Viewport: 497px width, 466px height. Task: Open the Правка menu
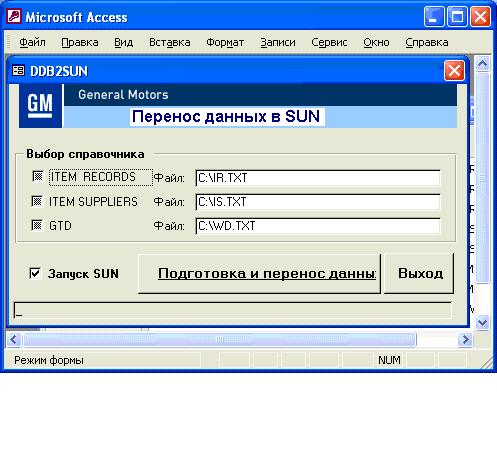tap(80, 42)
